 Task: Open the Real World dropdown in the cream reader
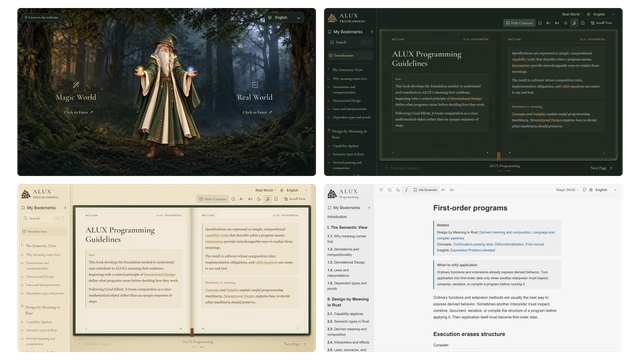click(x=266, y=190)
